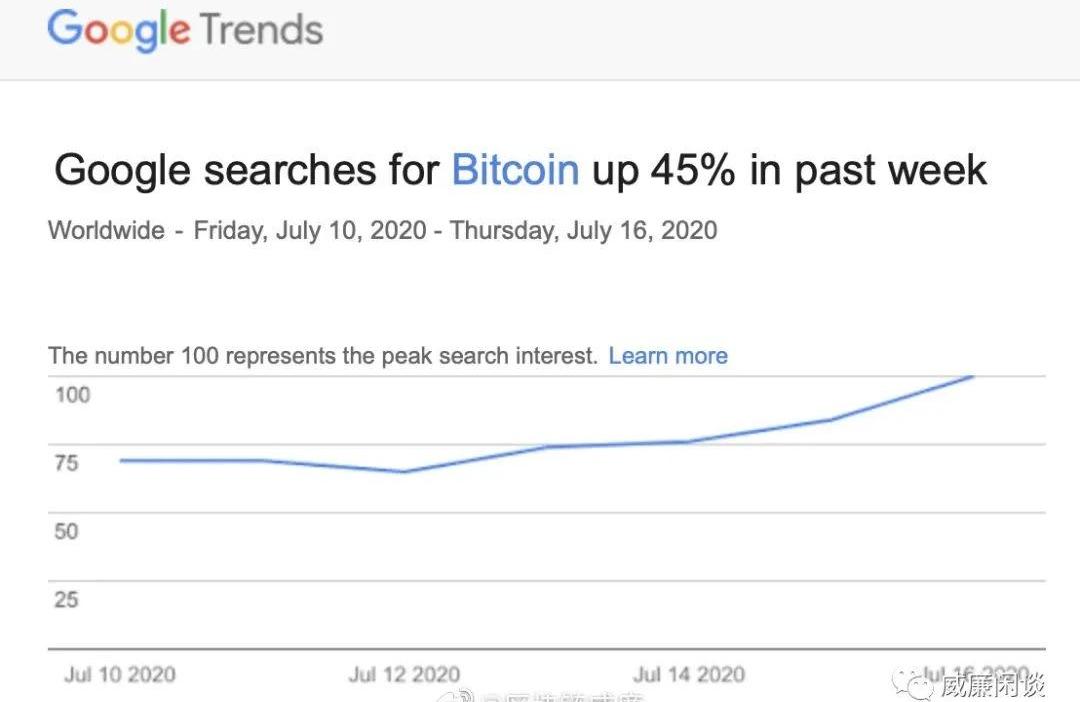Select the chart line start point at Jul 10
This screenshot has width=1080, height=702.
point(122,460)
